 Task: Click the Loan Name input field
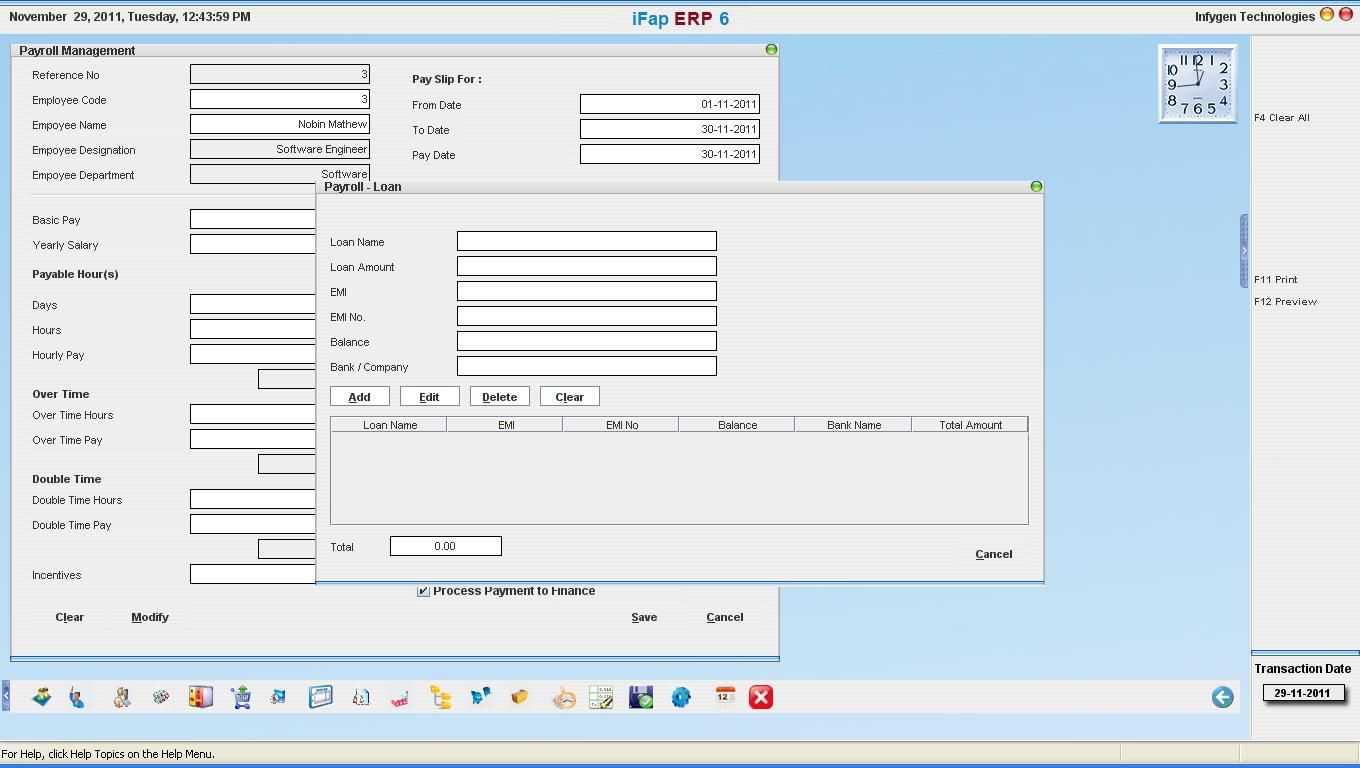pyautogui.click(x=586, y=241)
